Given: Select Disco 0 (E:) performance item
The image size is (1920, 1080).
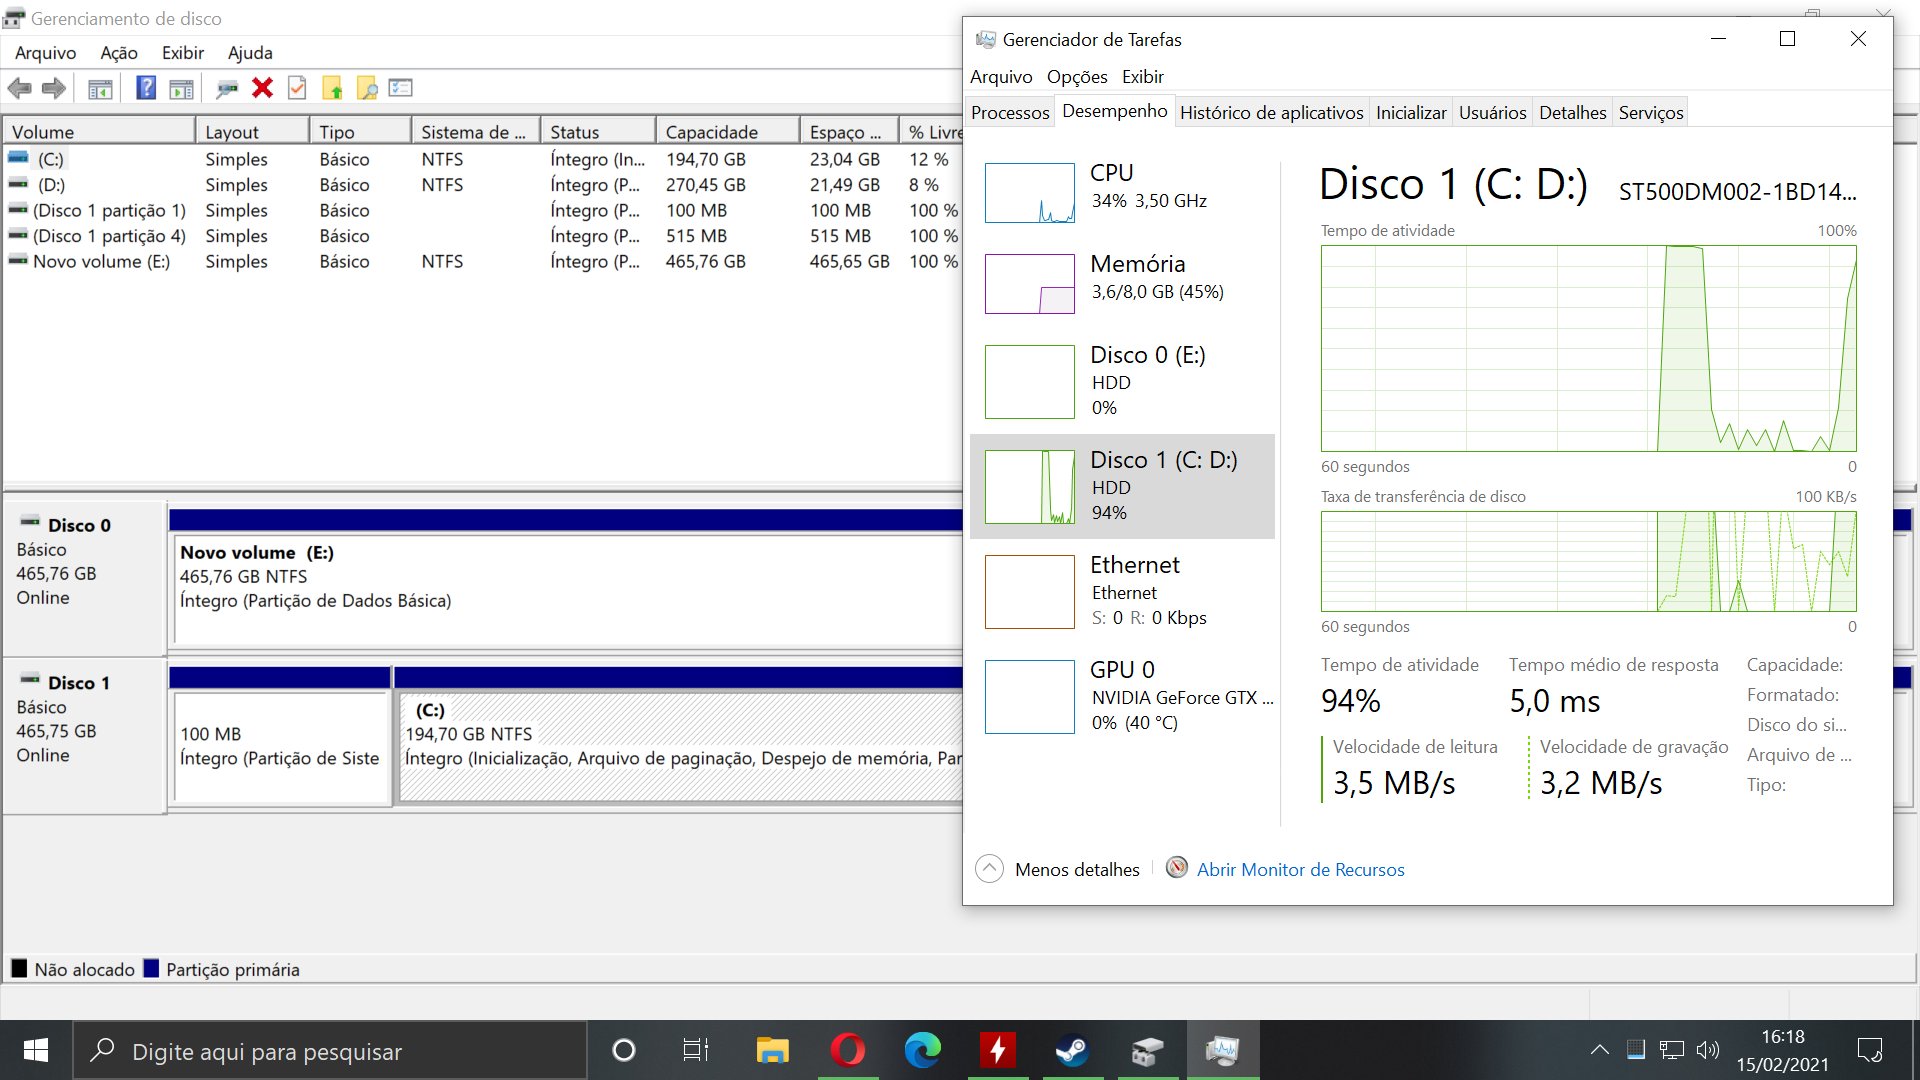Looking at the screenshot, I should [1122, 381].
